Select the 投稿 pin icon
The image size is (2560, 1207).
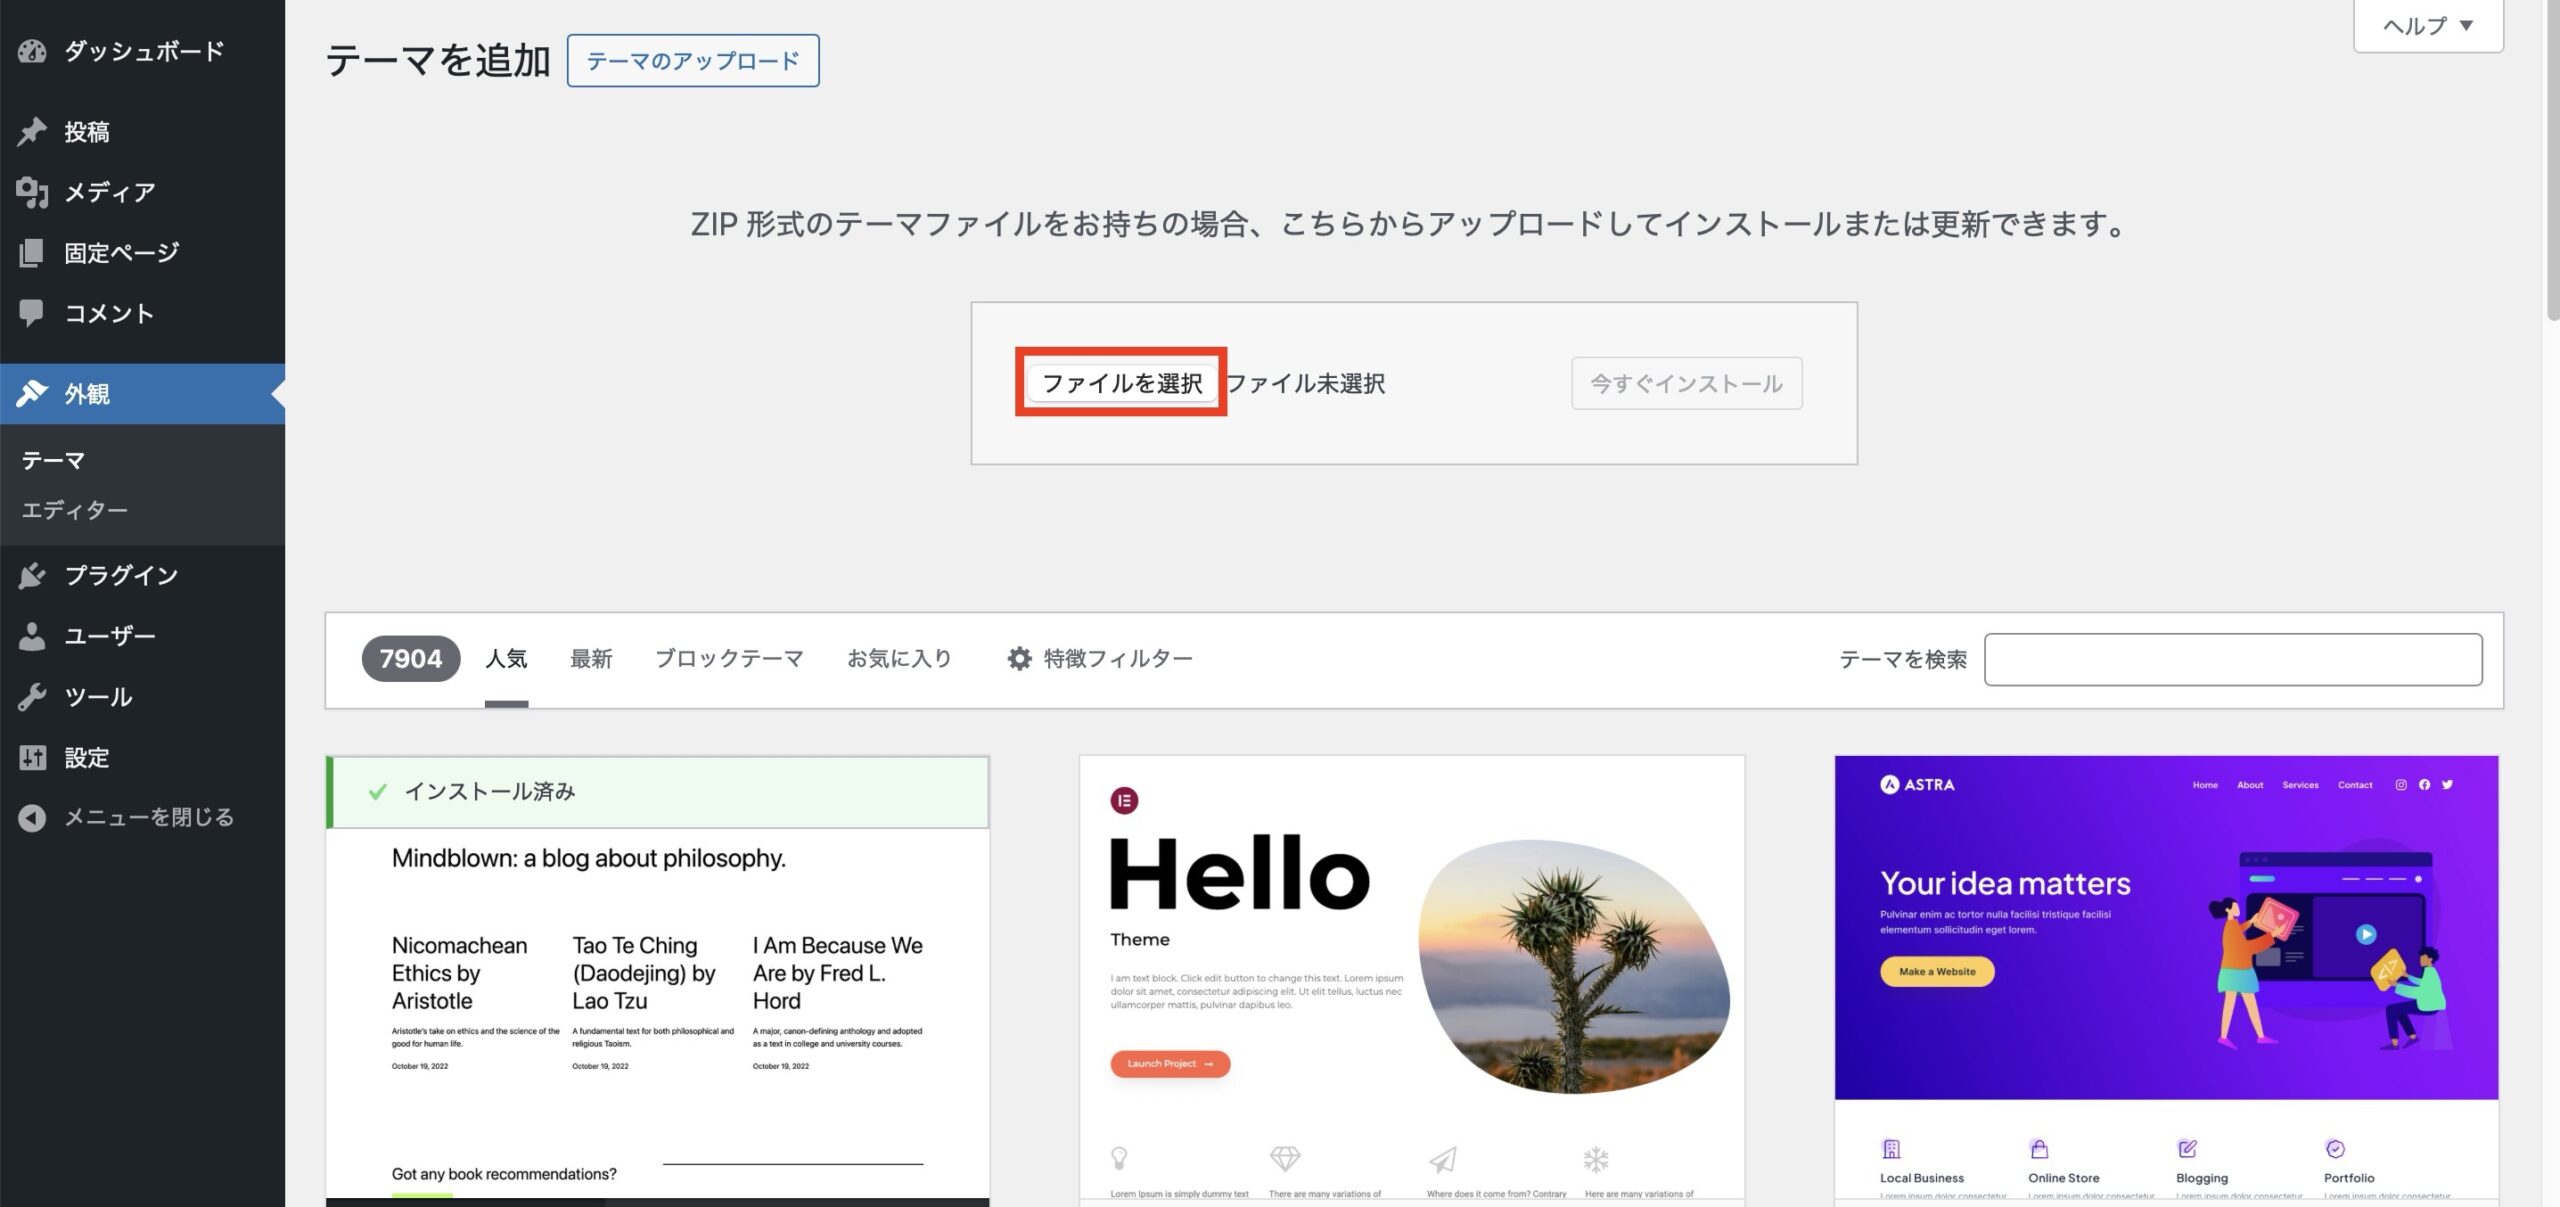(x=33, y=130)
